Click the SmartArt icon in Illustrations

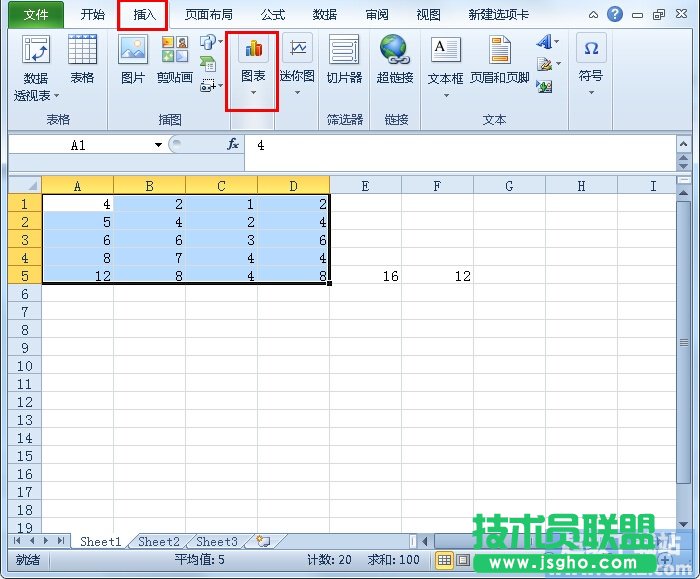[208, 64]
